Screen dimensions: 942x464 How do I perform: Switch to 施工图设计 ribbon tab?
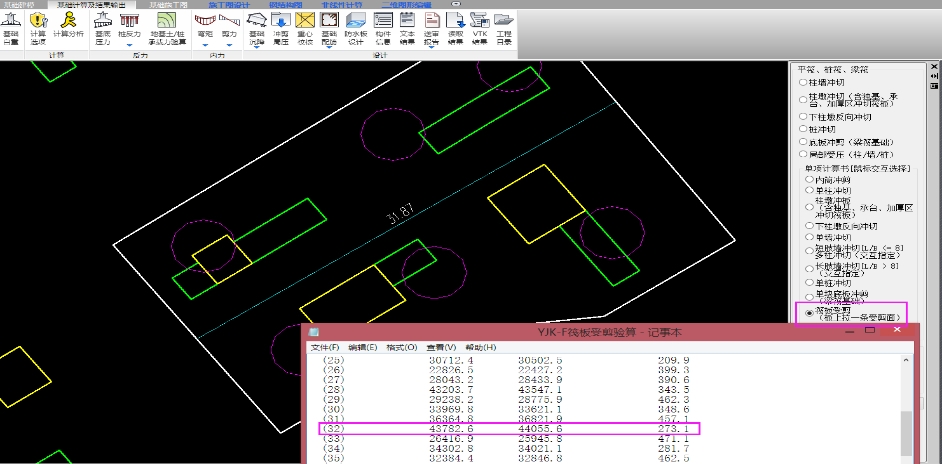pos(229,4)
